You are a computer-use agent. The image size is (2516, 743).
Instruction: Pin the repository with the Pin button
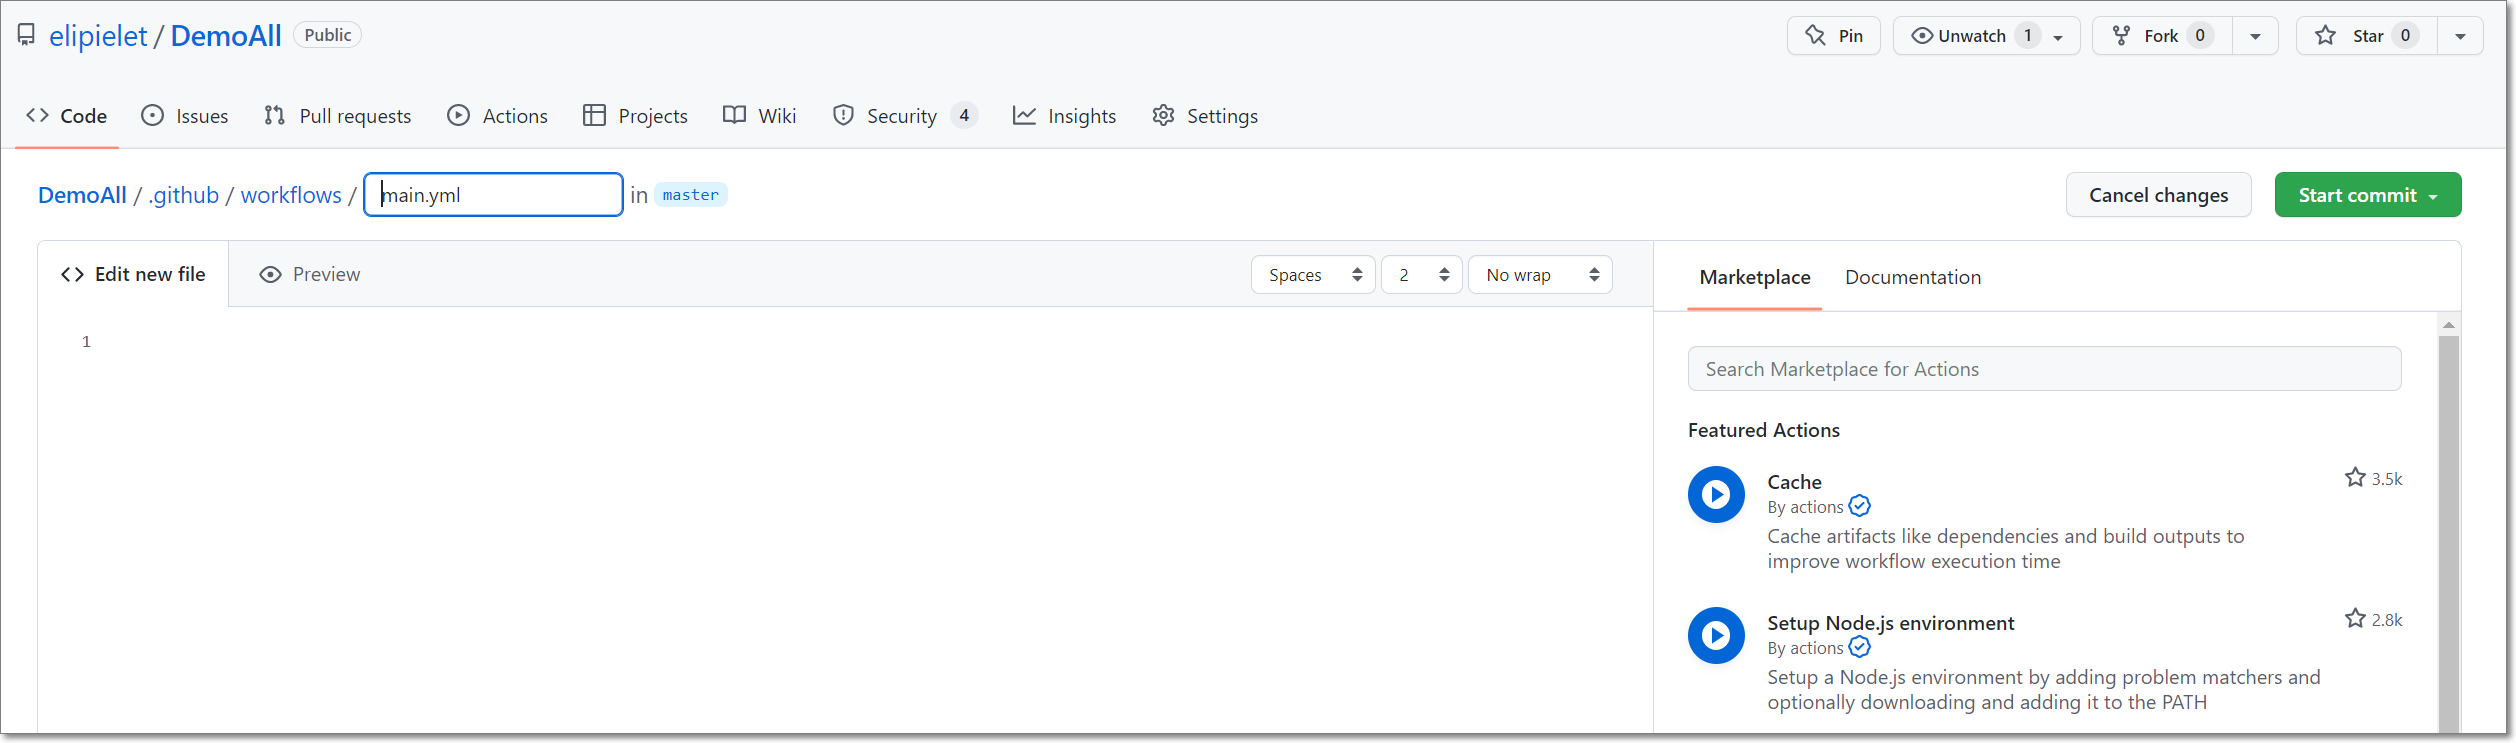[x=1833, y=36]
